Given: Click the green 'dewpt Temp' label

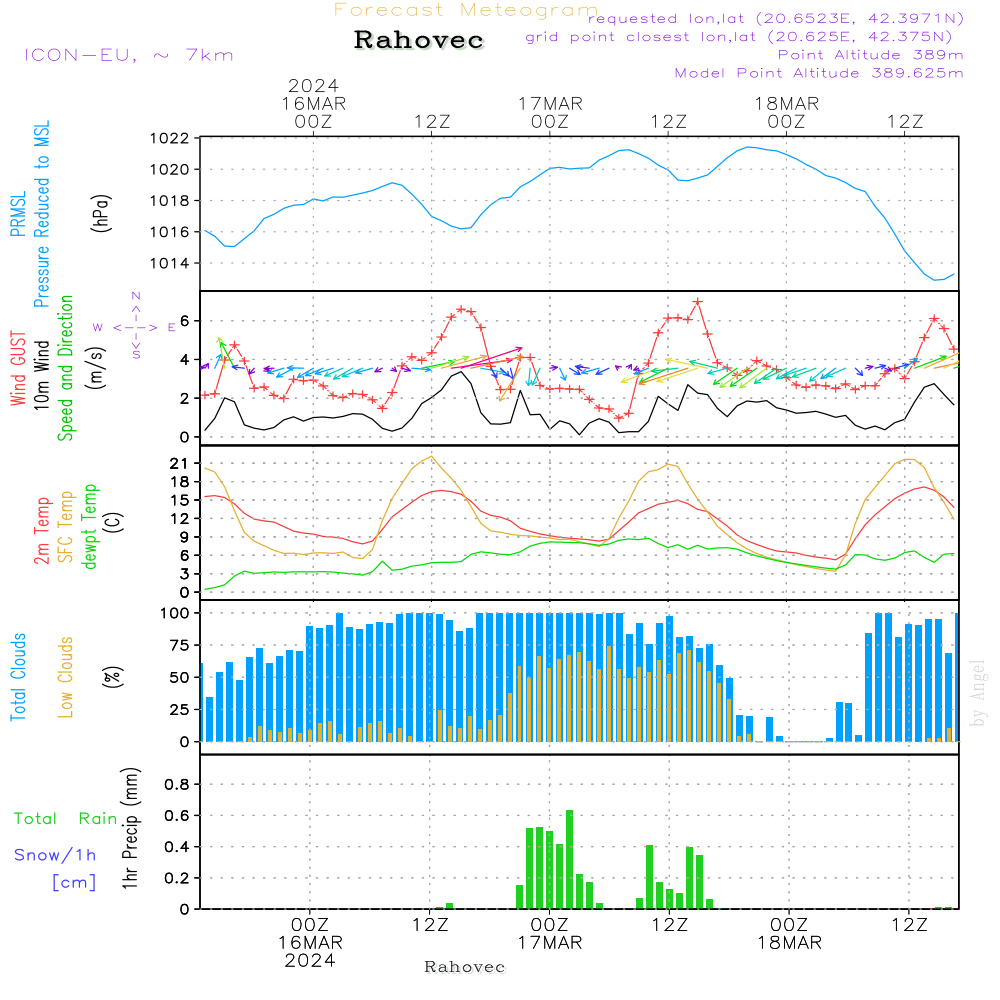Looking at the screenshot, I should click(89, 526).
